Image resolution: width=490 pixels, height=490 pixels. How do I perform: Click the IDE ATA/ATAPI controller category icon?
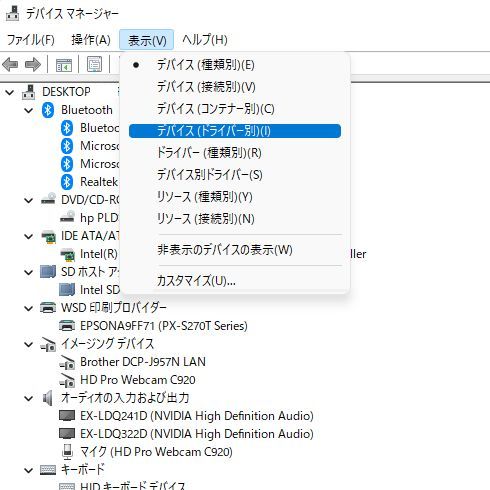(x=48, y=236)
